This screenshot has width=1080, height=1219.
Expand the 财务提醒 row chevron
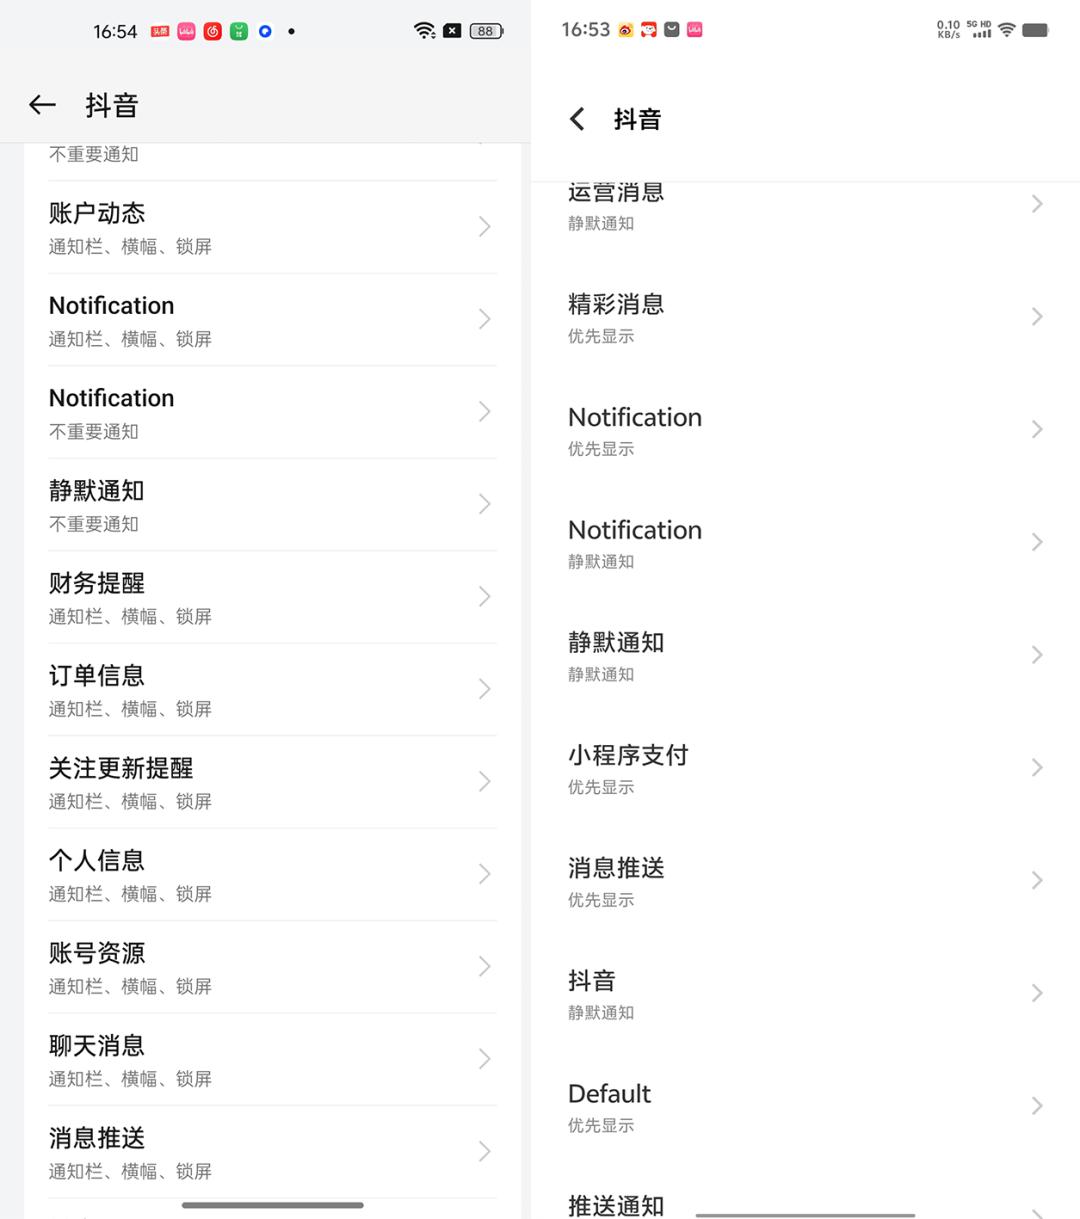484,597
